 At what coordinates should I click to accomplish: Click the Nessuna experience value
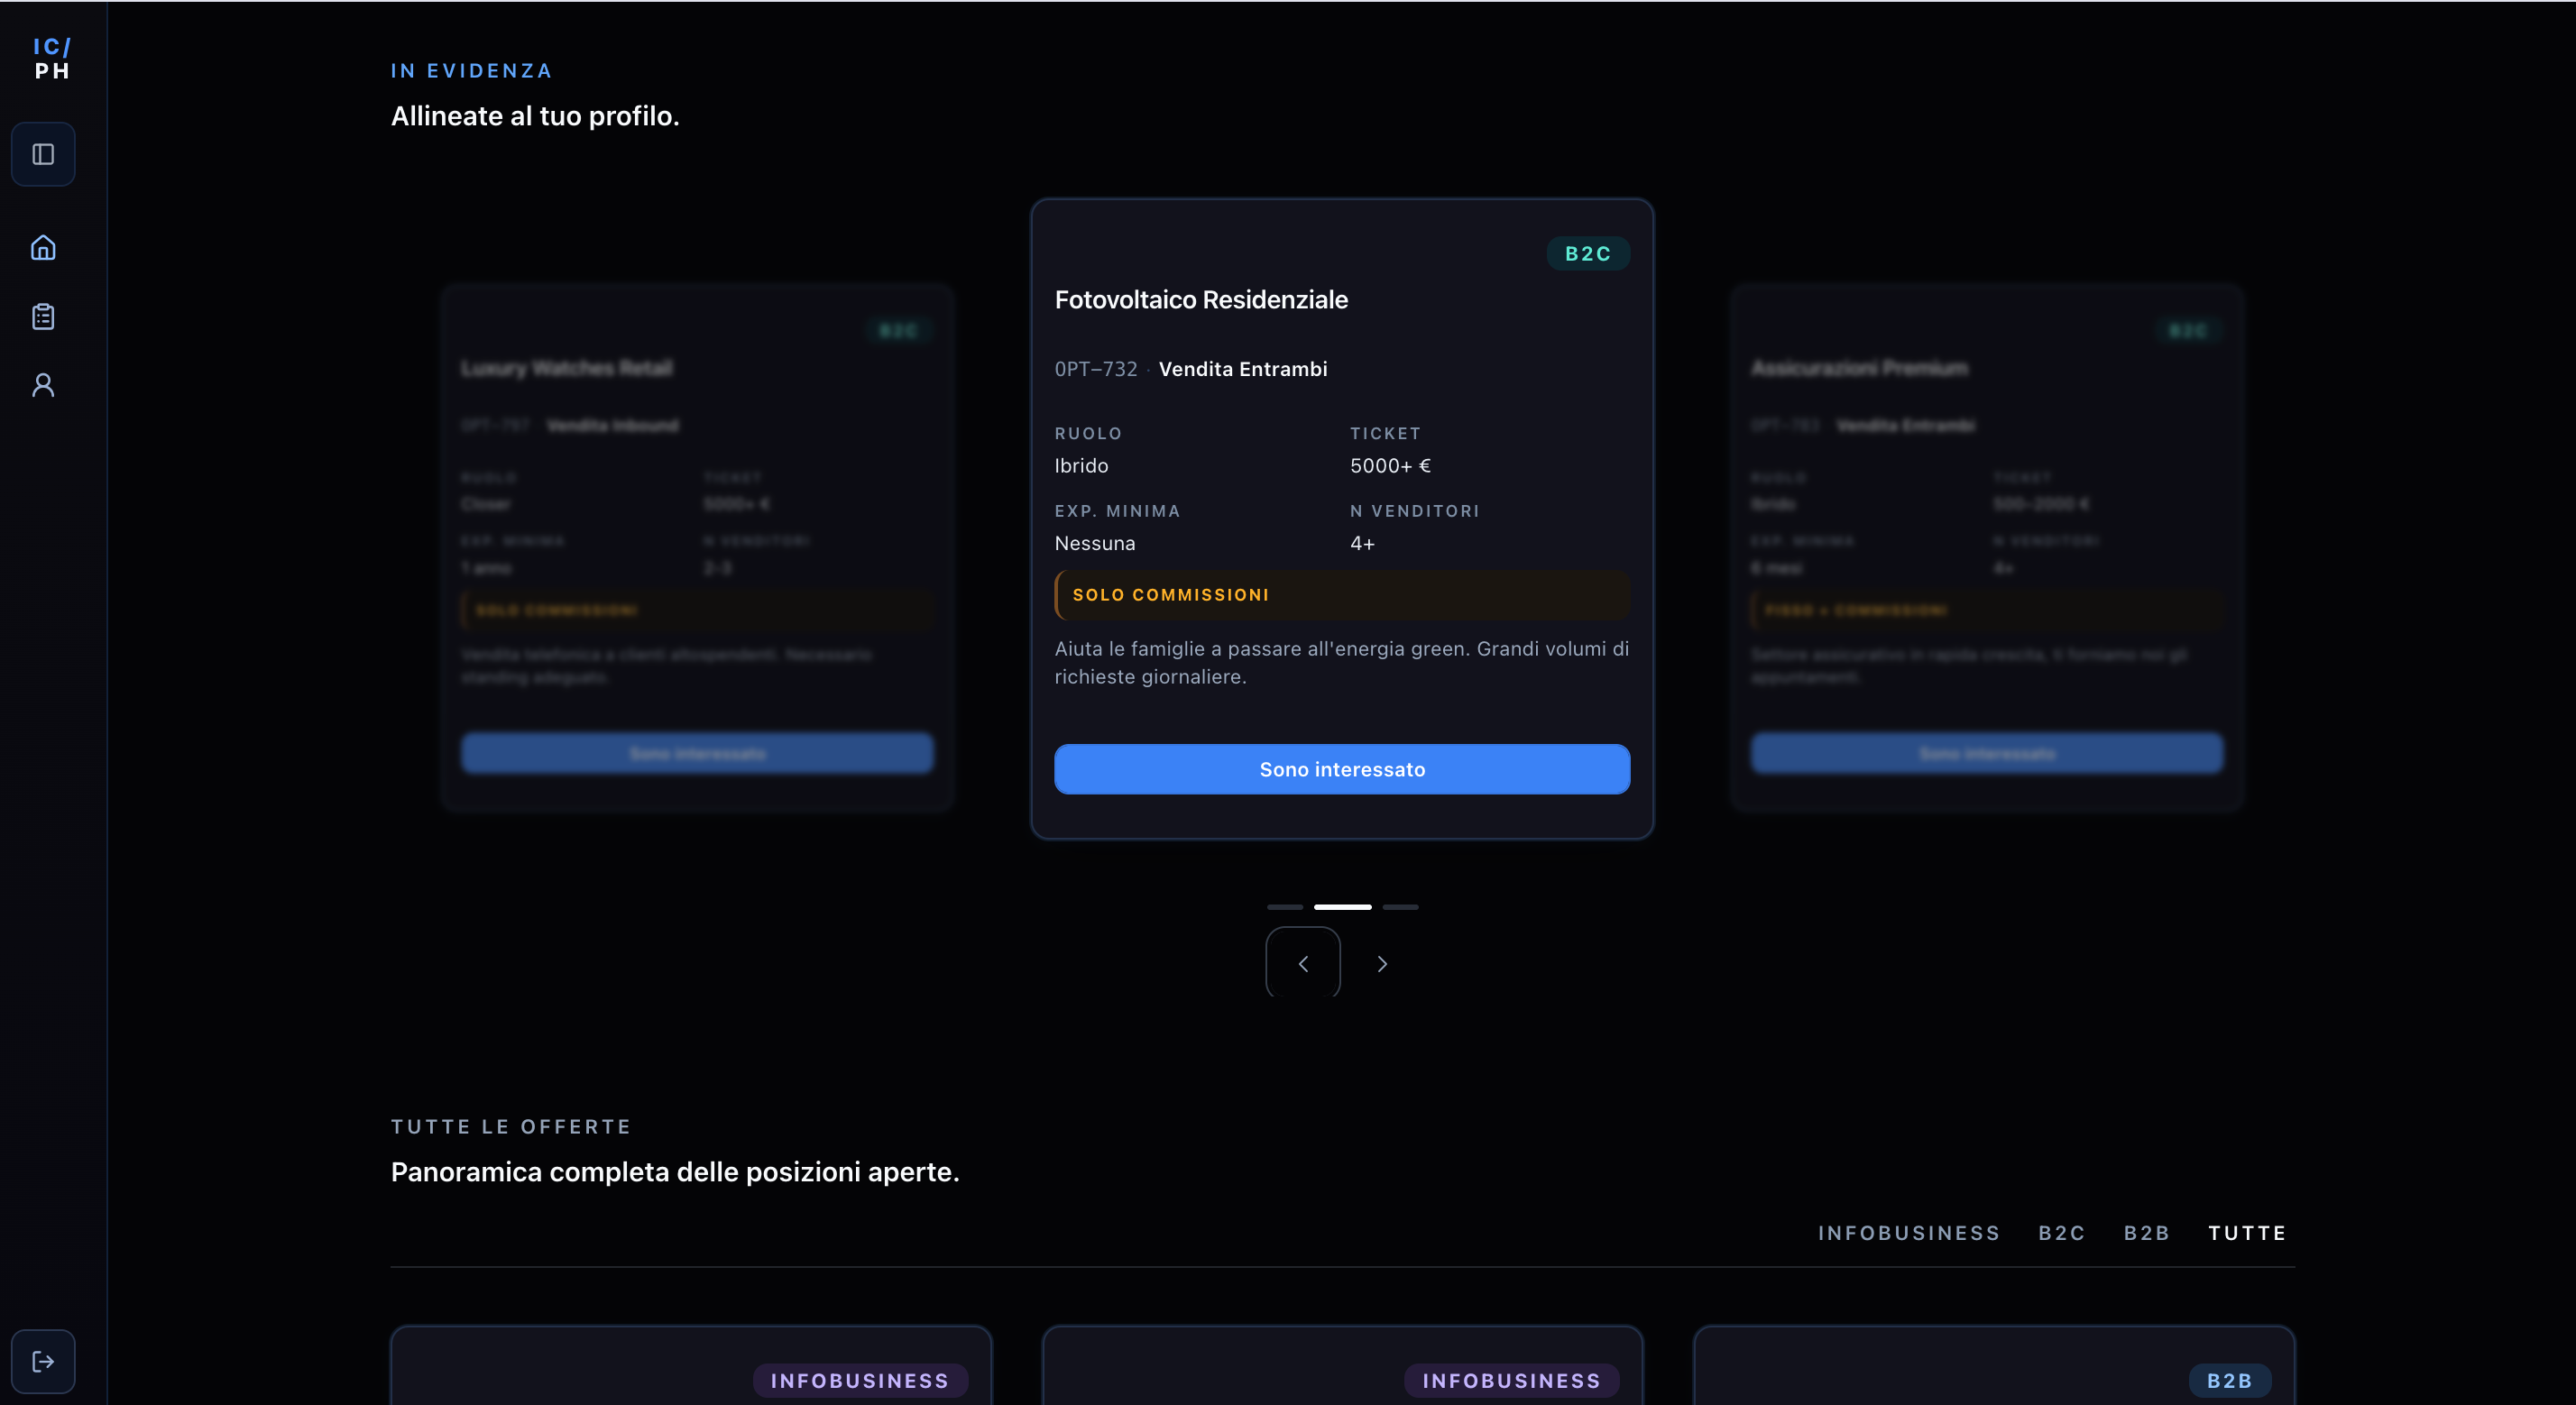1095,543
